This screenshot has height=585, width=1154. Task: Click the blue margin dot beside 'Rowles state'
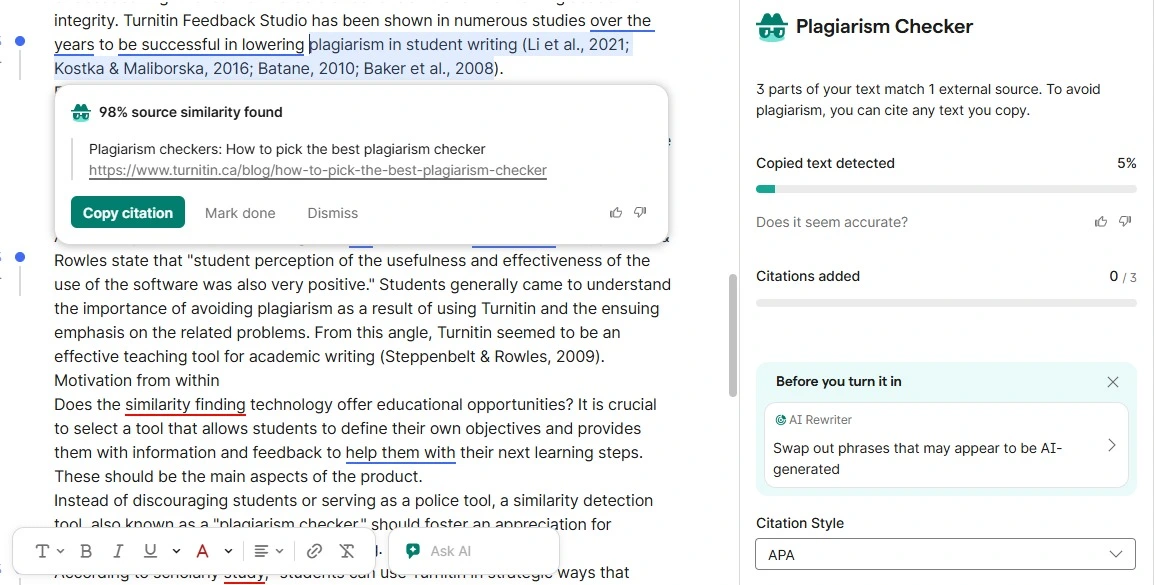20,257
